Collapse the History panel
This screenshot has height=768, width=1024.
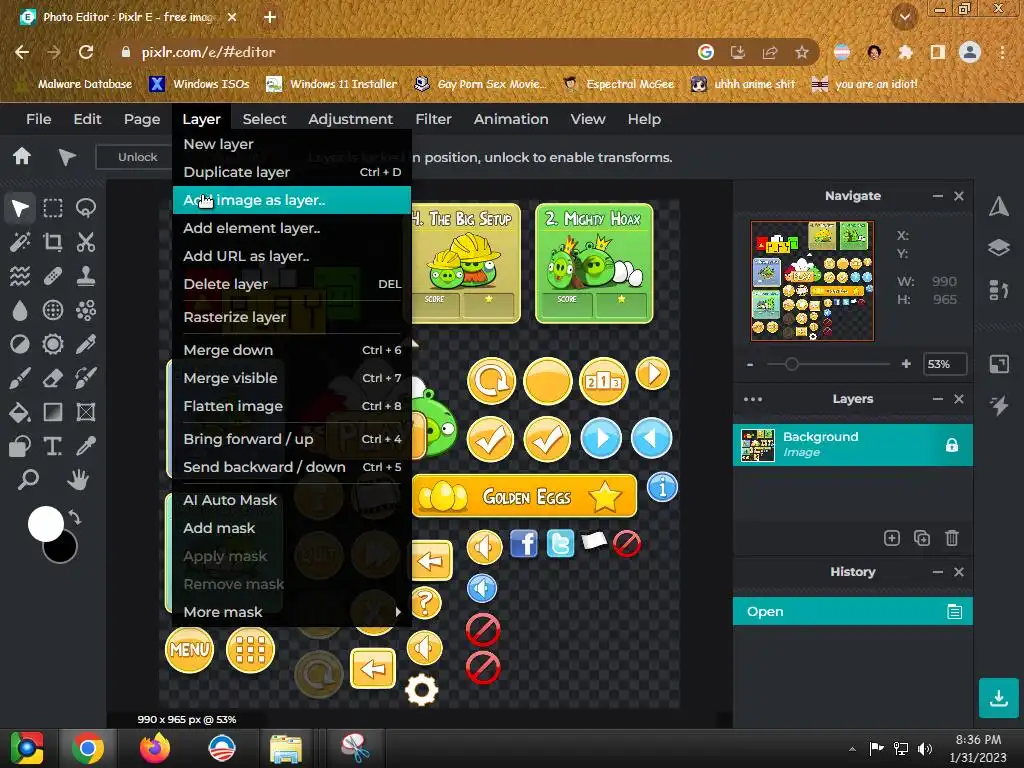[938, 572]
